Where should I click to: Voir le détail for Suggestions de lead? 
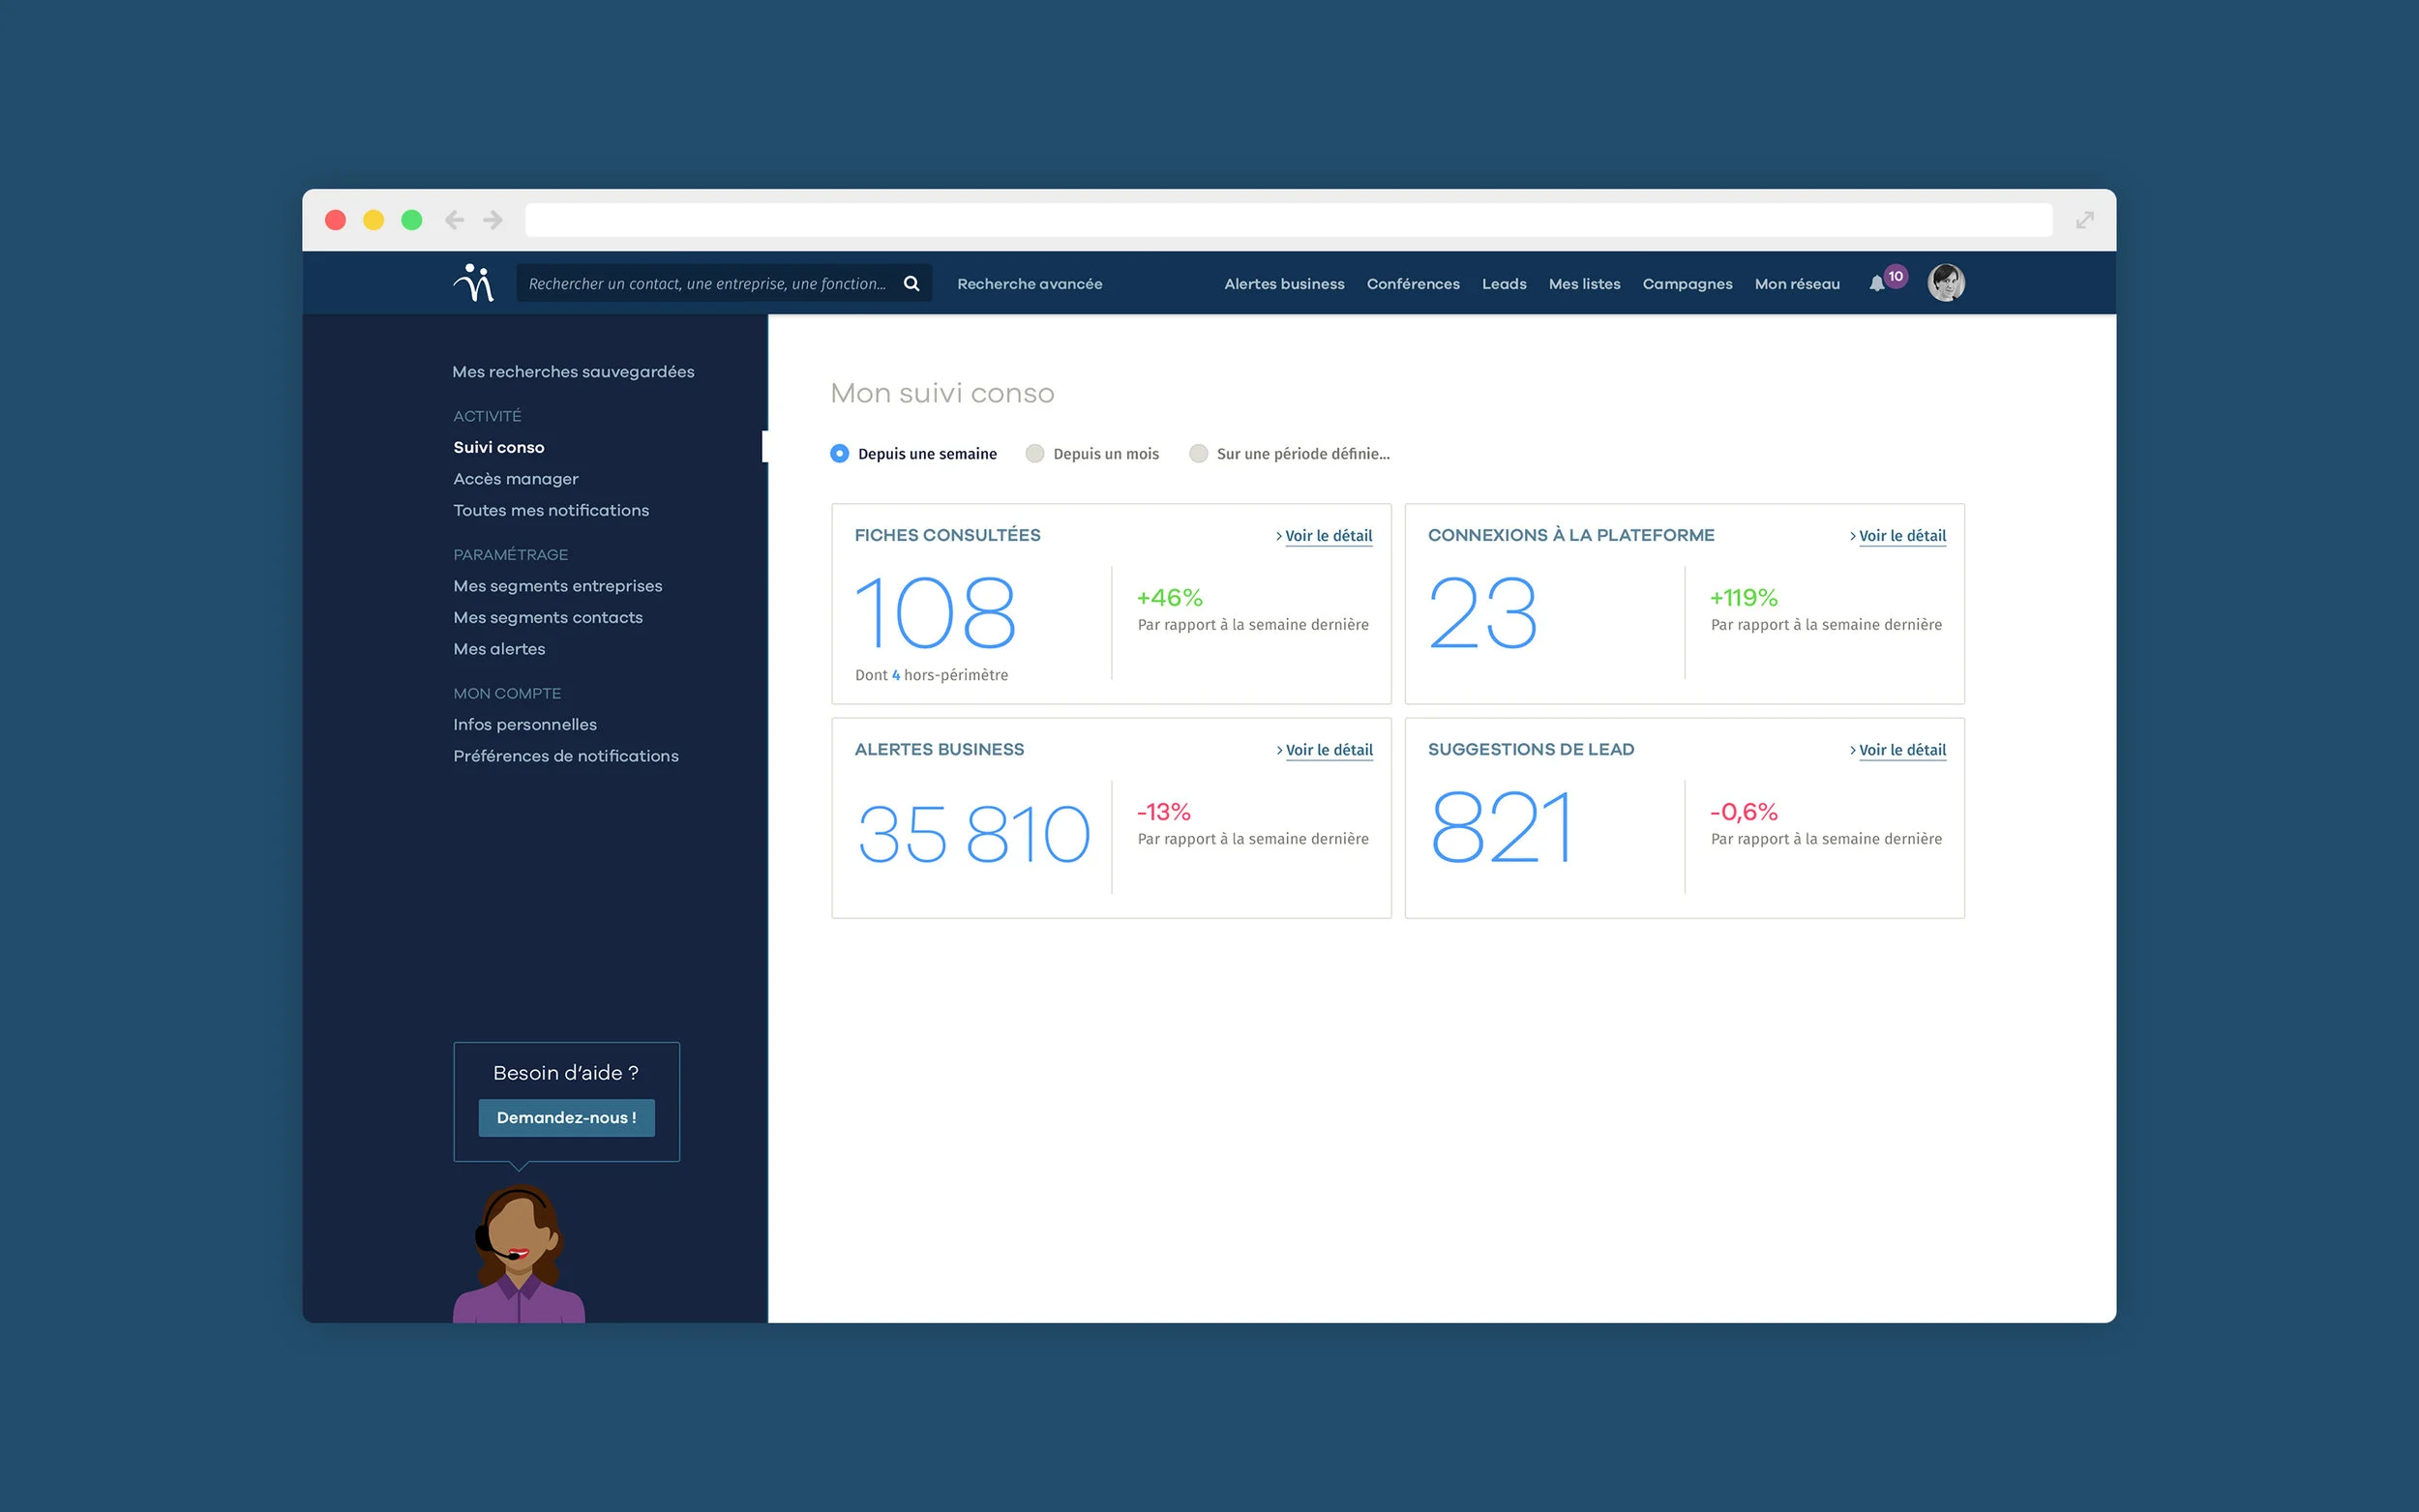click(x=1897, y=750)
